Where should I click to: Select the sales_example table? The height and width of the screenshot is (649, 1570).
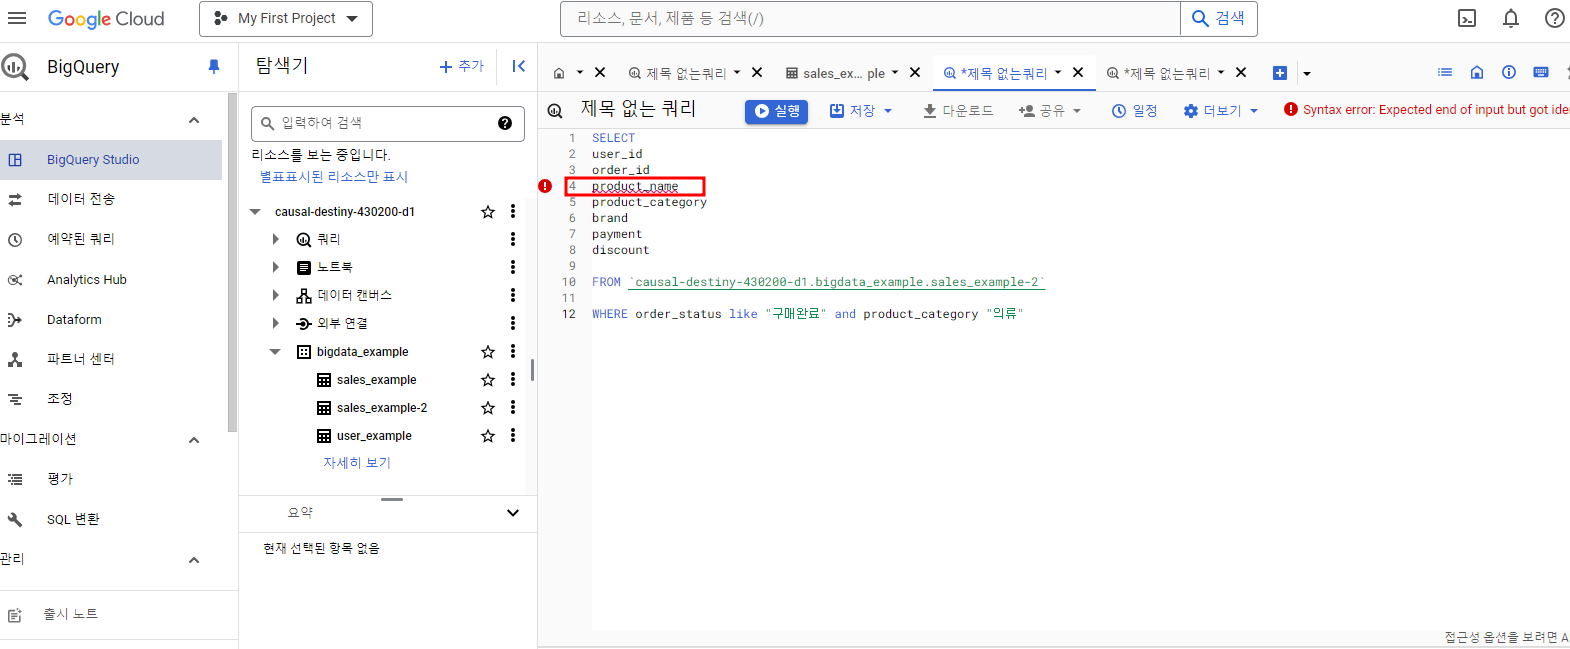tap(376, 380)
